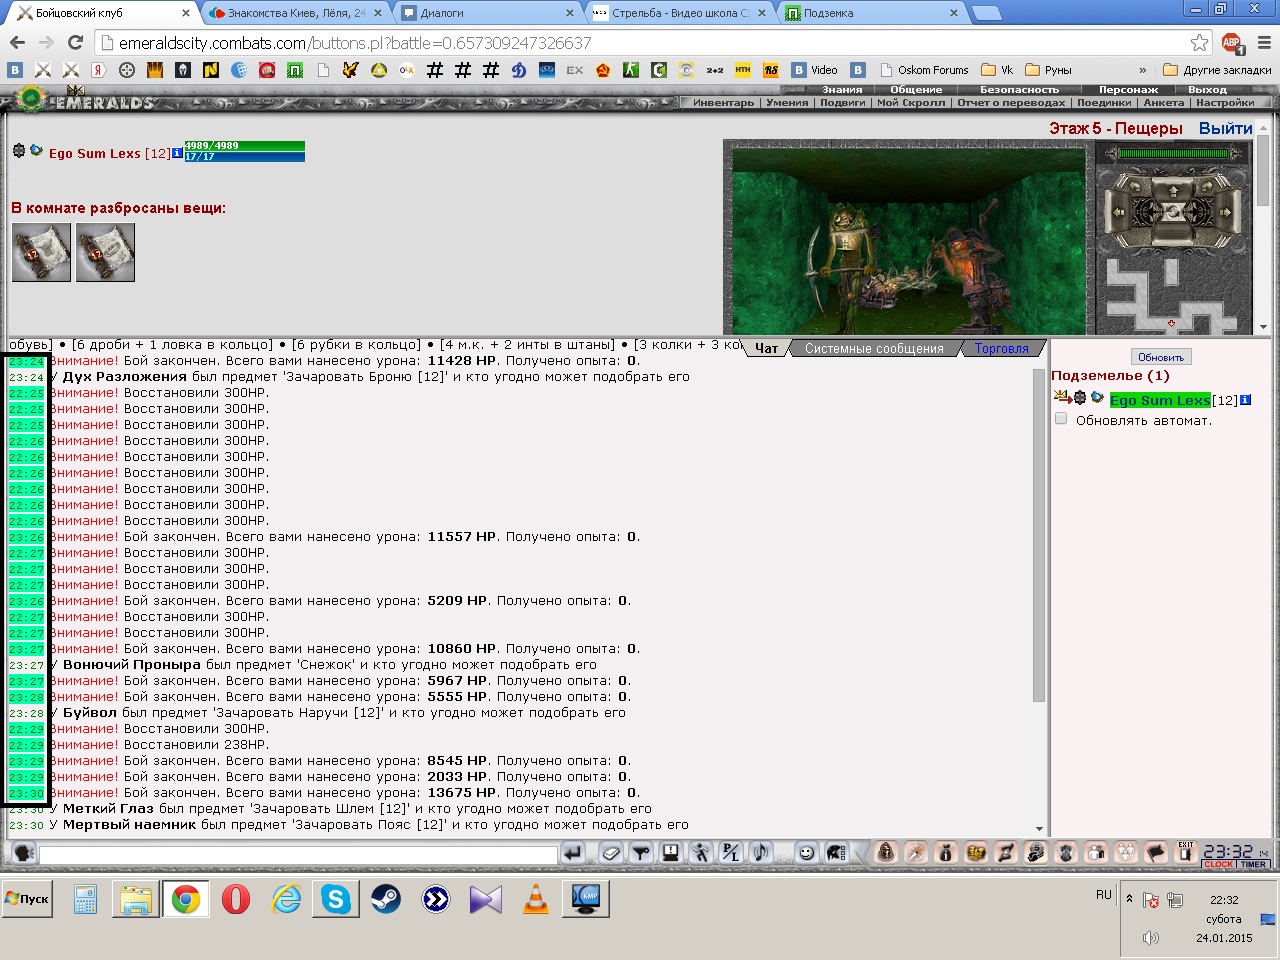Pick up the first scroll thumbnail in the room
The height and width of the screenshot is (960, 1280).
pyautogui.click(x=41, y=252)
